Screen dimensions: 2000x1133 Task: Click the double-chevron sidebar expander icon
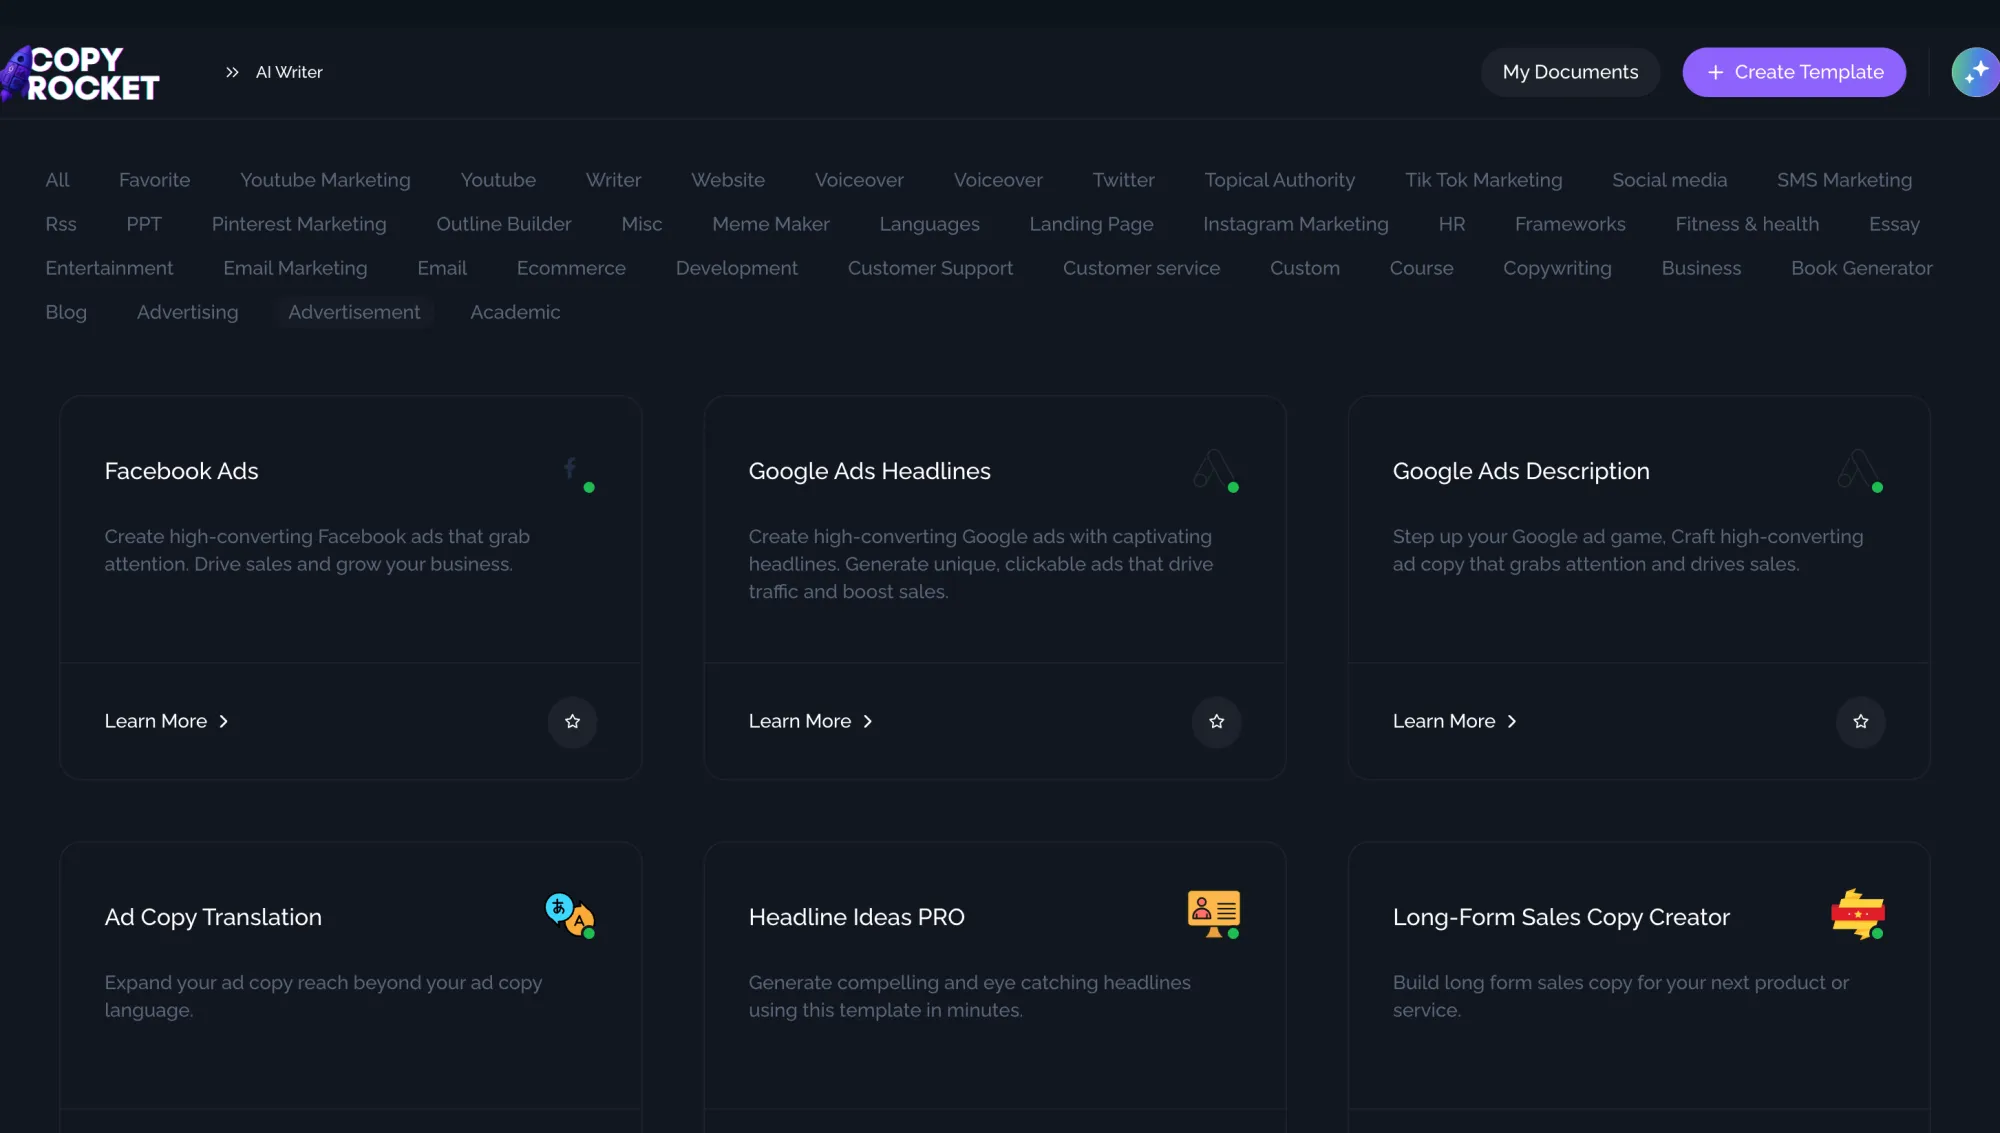click(232, 72)
